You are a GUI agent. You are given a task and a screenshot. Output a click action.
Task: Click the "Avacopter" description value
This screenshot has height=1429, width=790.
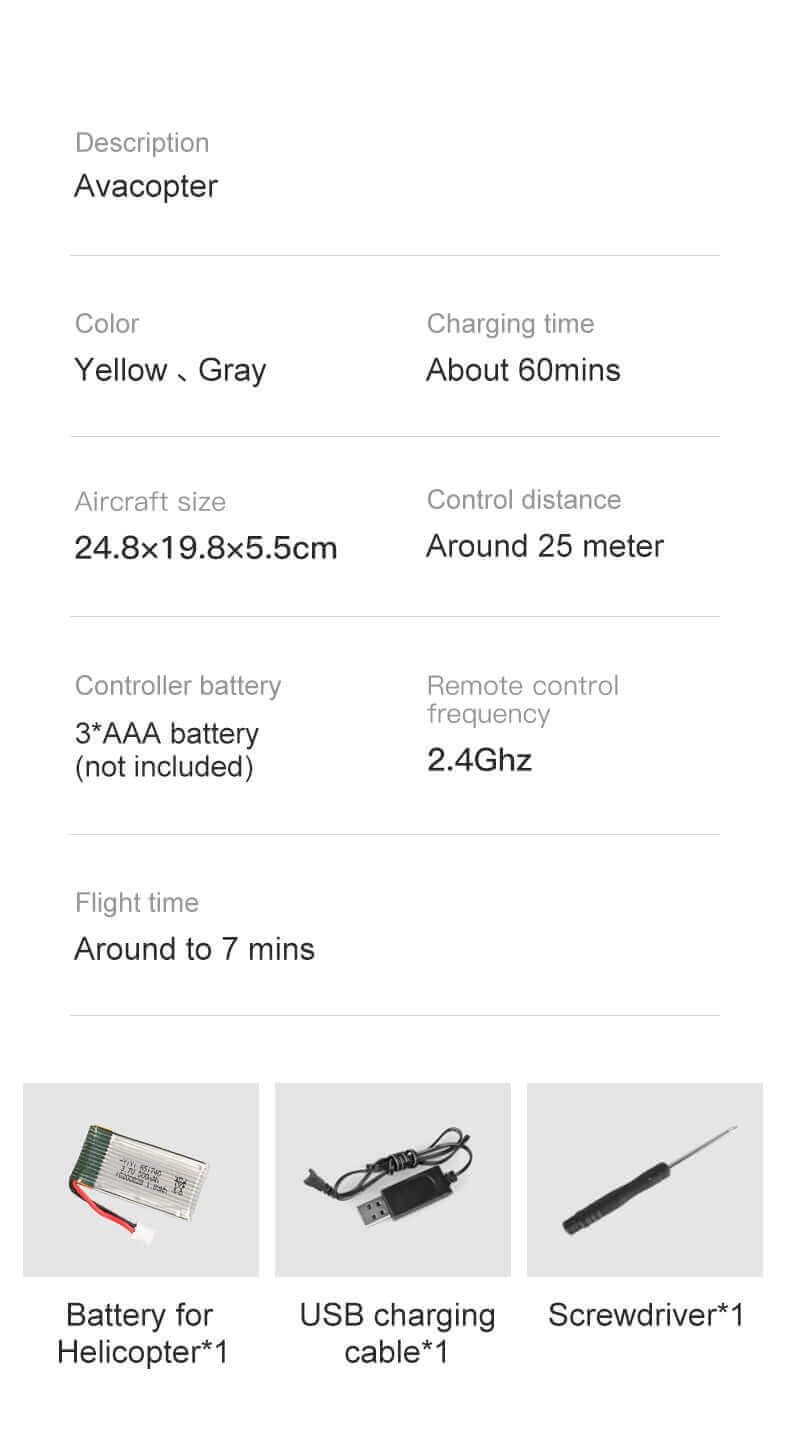tap(146, 186)
